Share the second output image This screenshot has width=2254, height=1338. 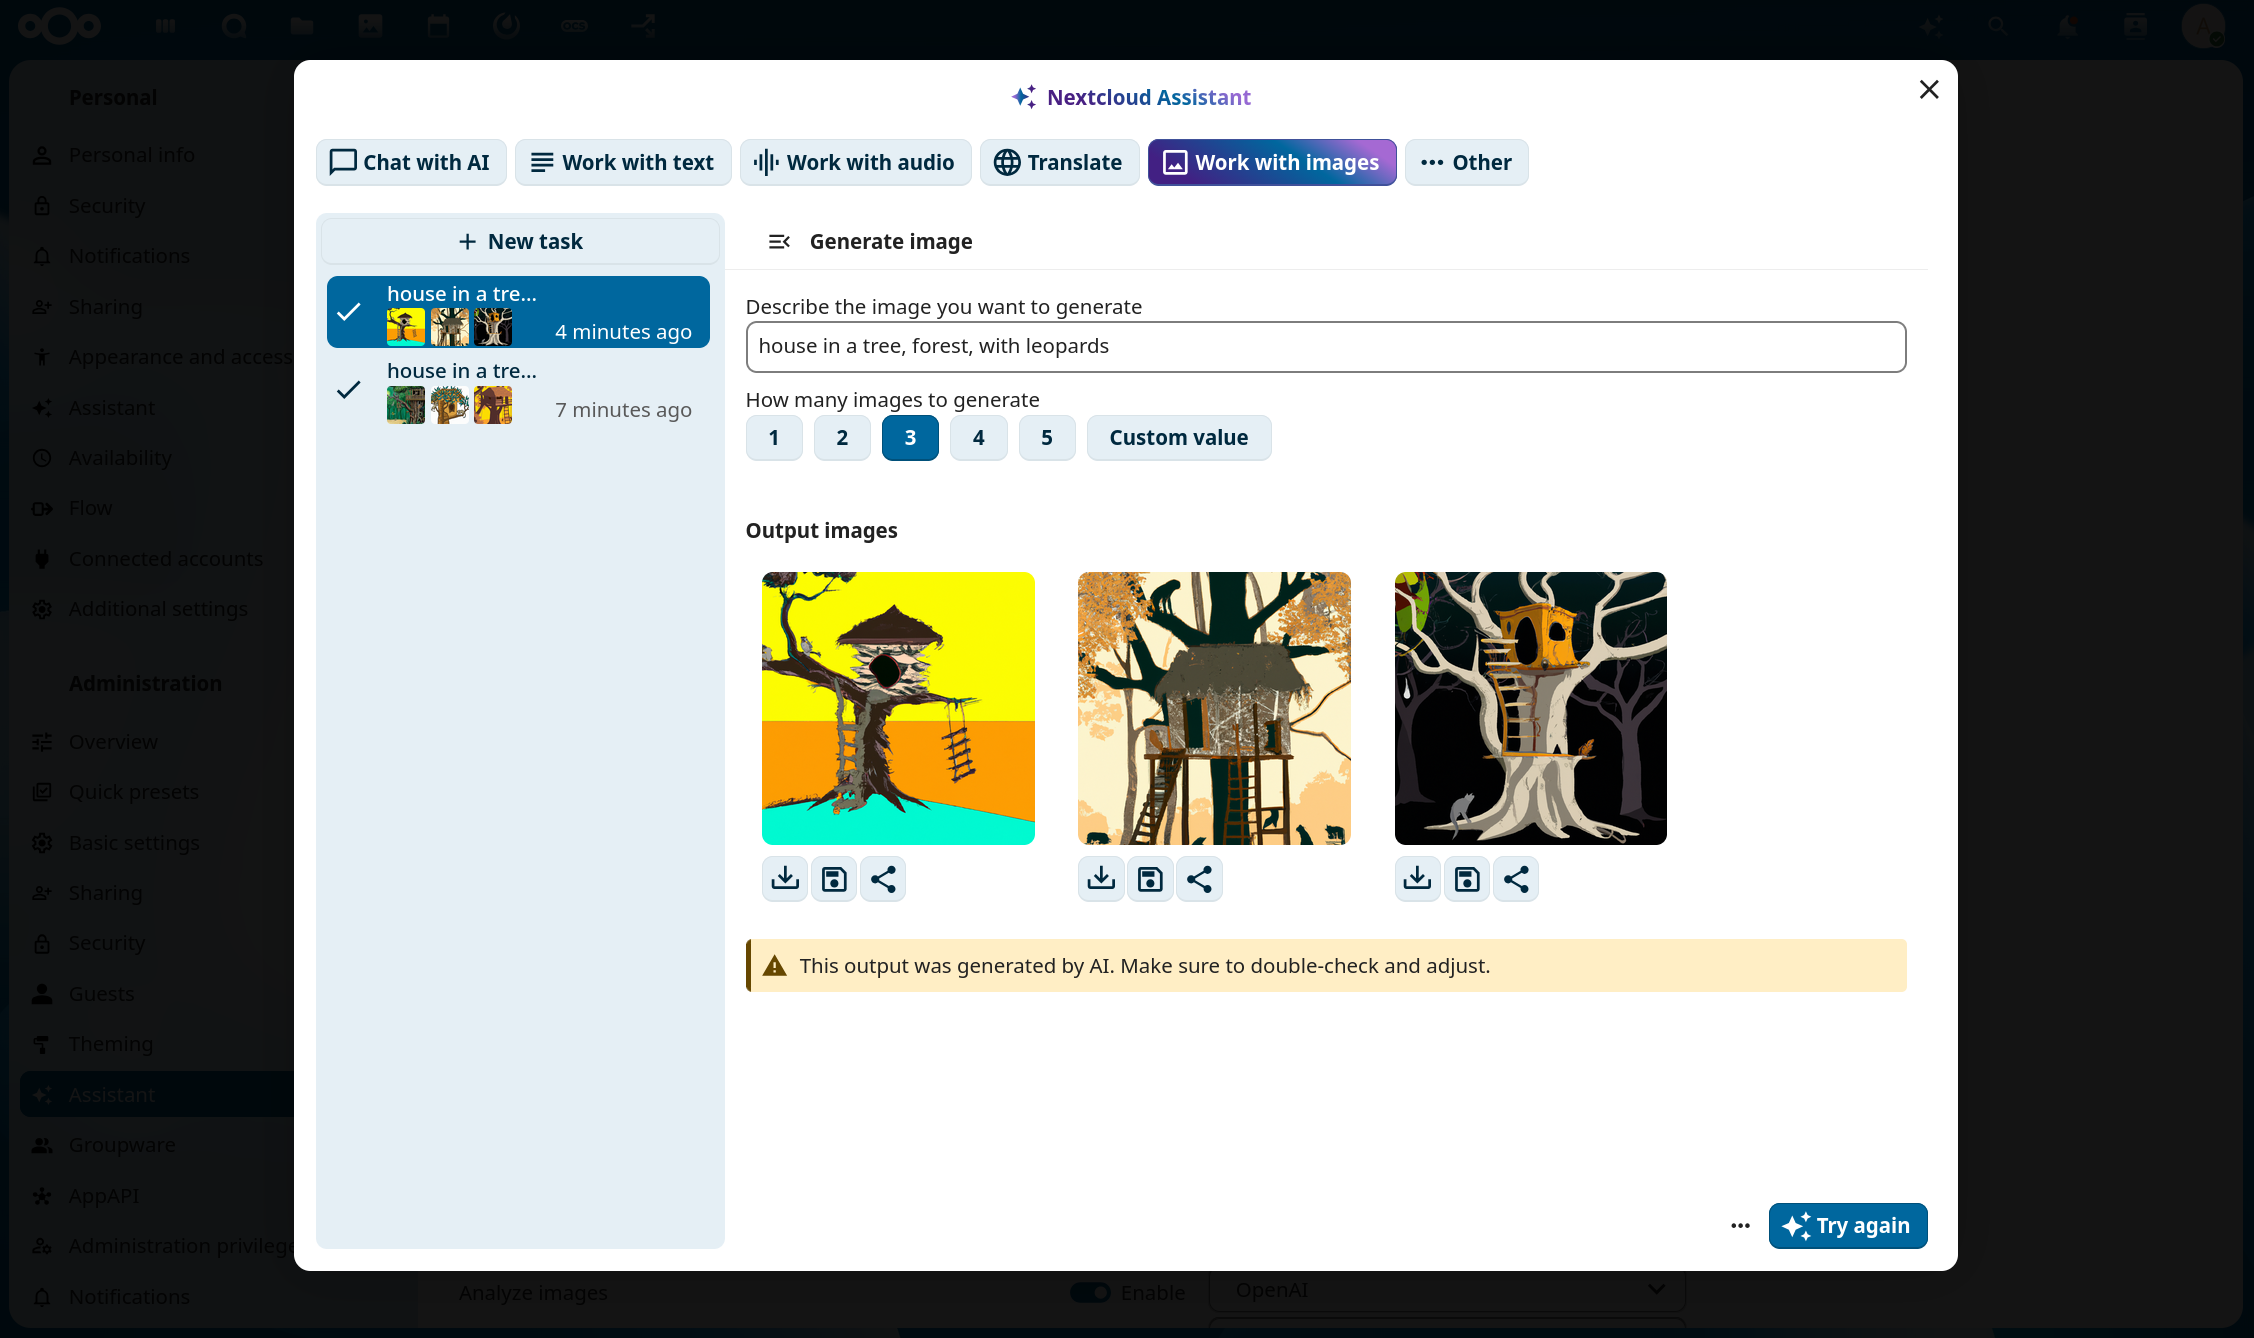coord(1199,879)
